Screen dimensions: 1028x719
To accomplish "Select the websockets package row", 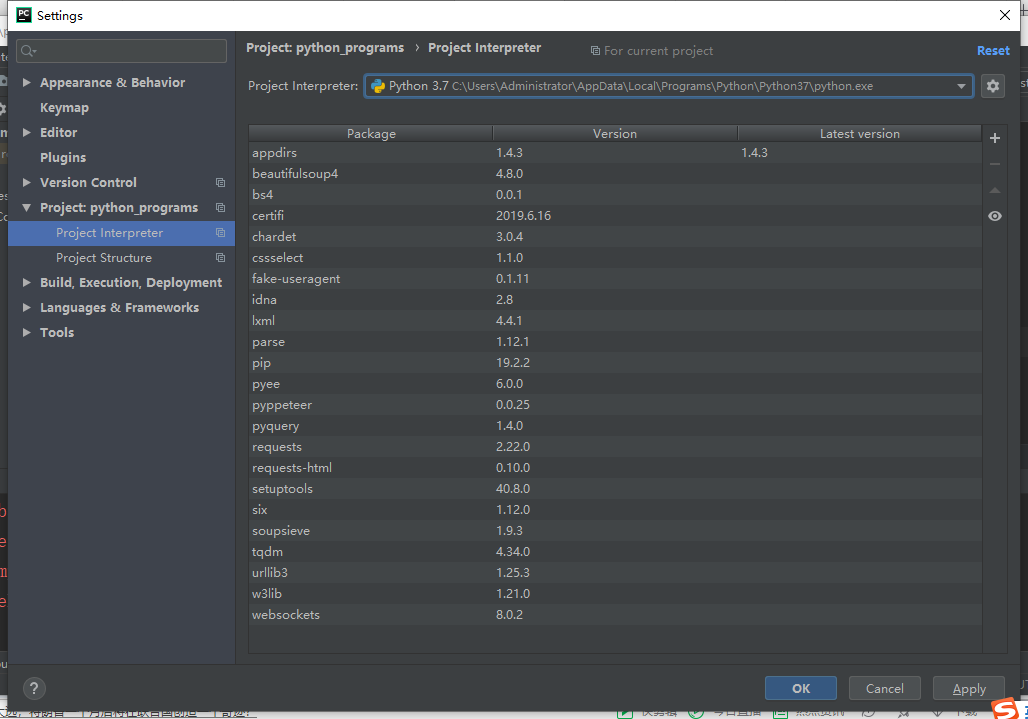I will pyautogui.click(x=615, y=614).
